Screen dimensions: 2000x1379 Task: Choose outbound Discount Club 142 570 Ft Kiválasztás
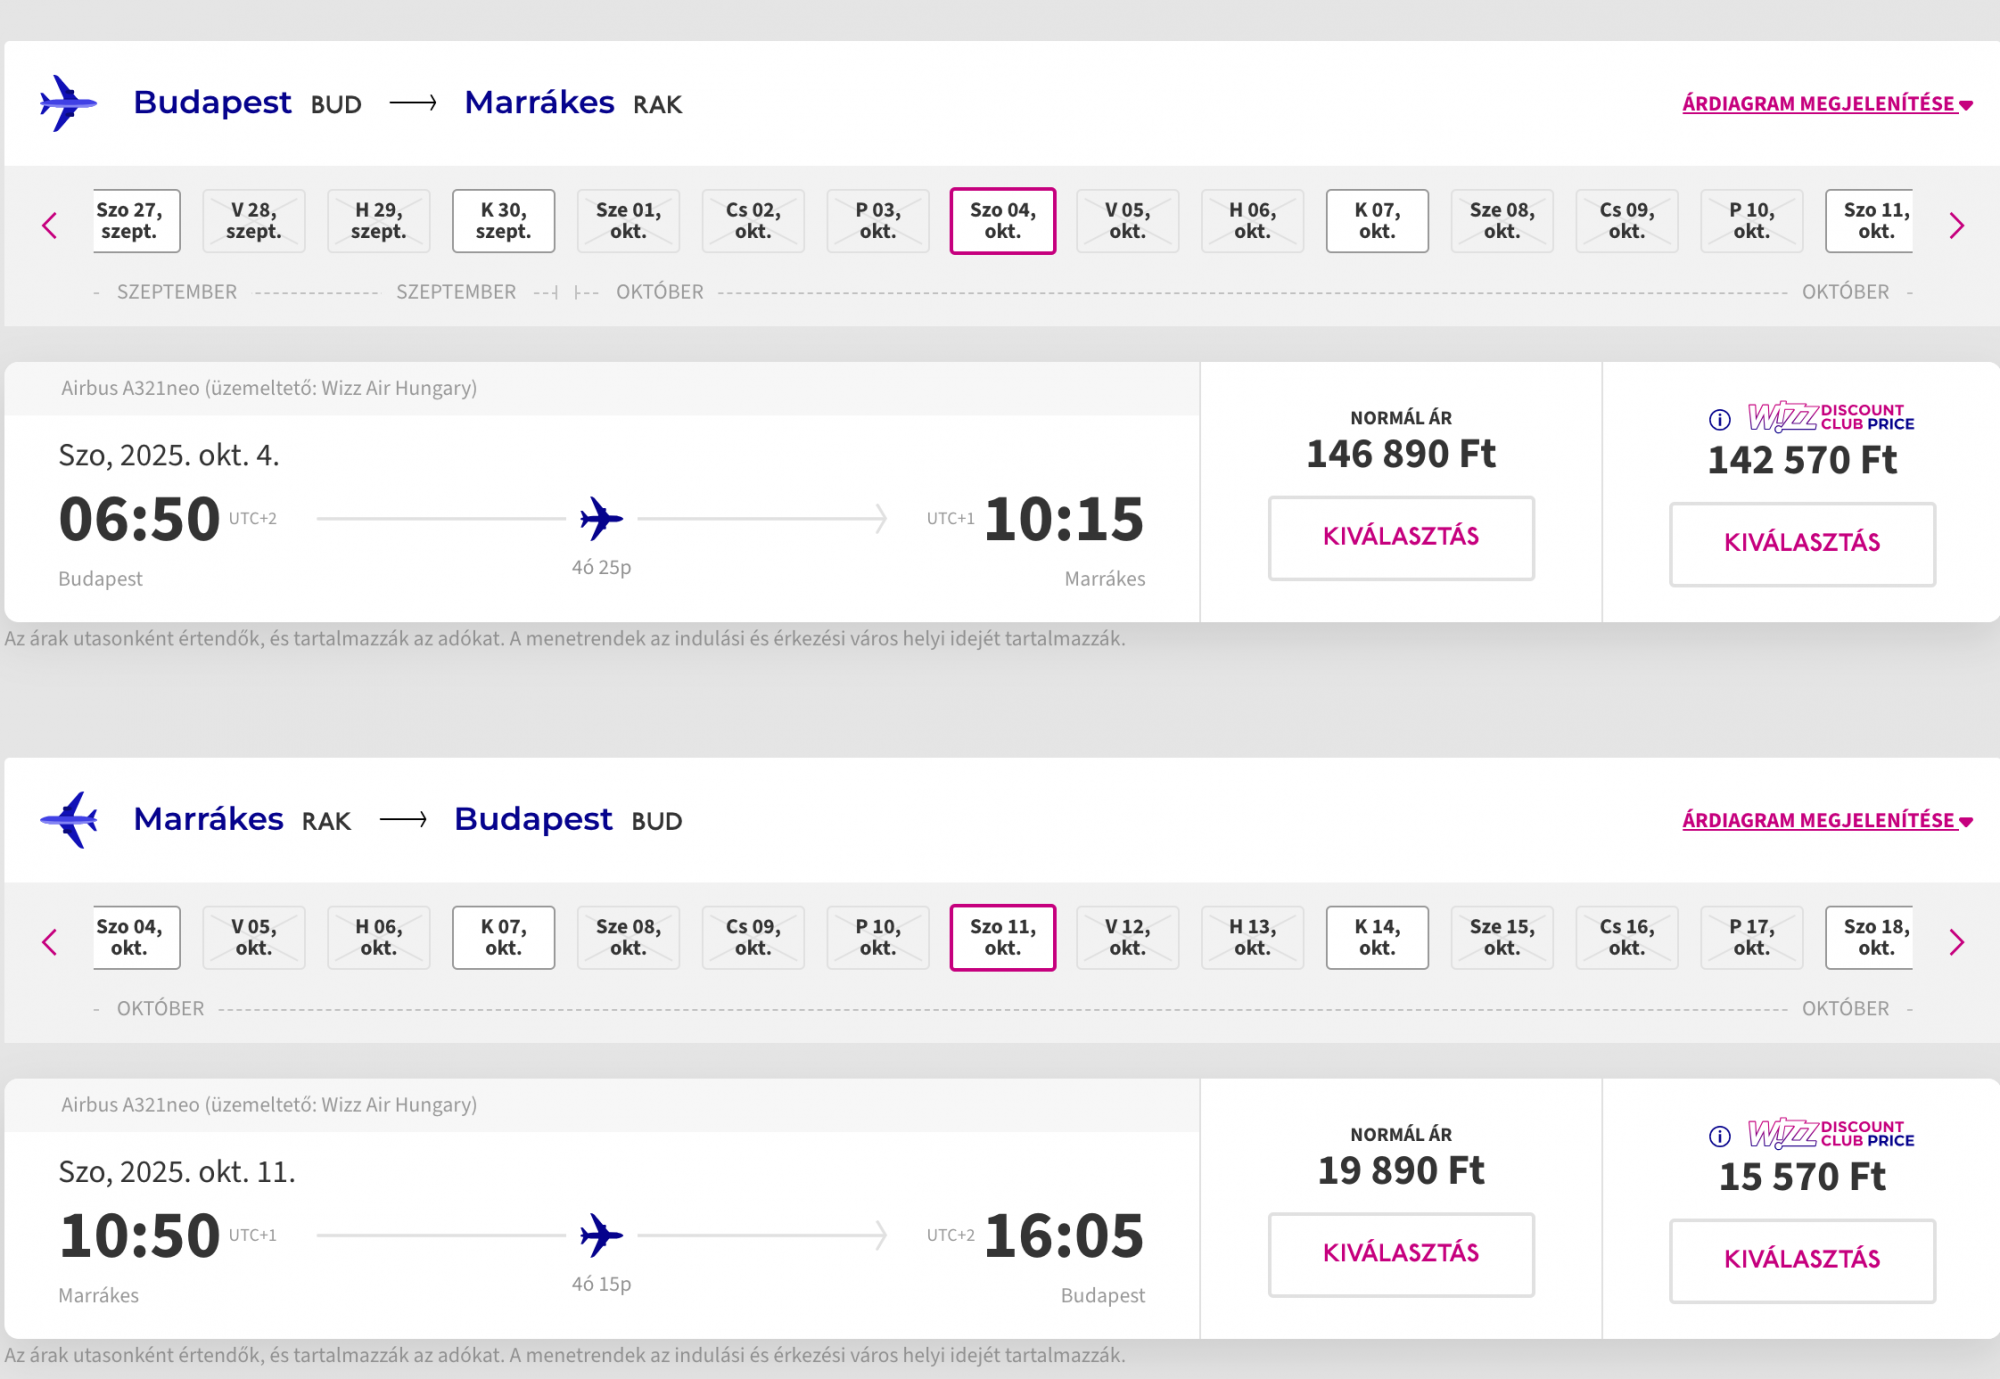(1802, 544)
